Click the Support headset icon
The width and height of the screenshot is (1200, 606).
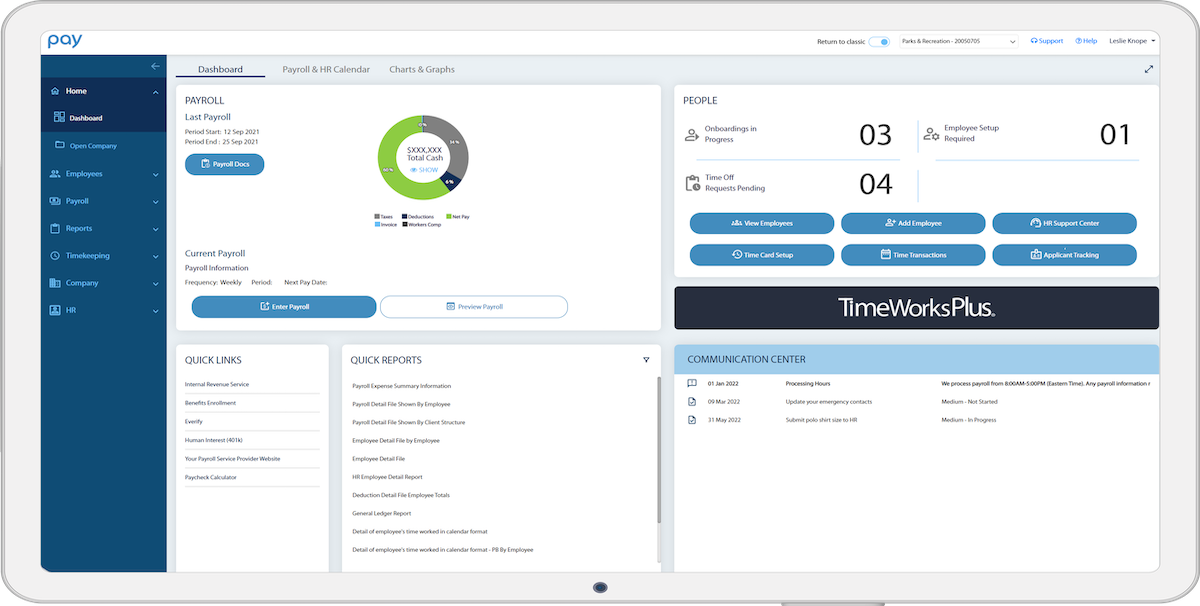[x=1034, y=41]
